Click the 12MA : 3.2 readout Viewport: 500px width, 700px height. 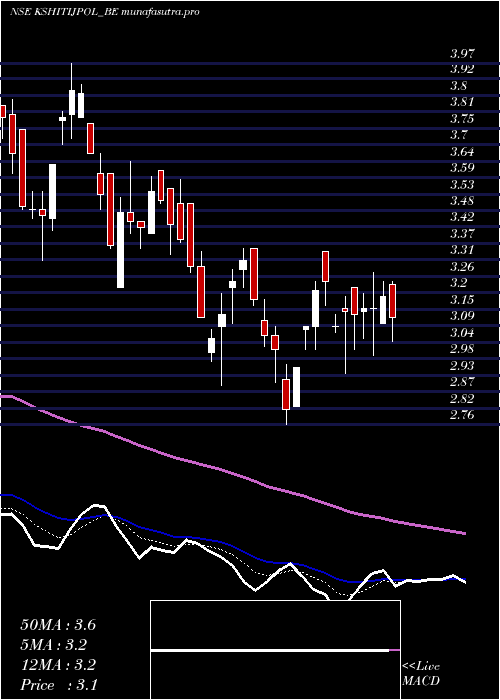pos(58,665)
